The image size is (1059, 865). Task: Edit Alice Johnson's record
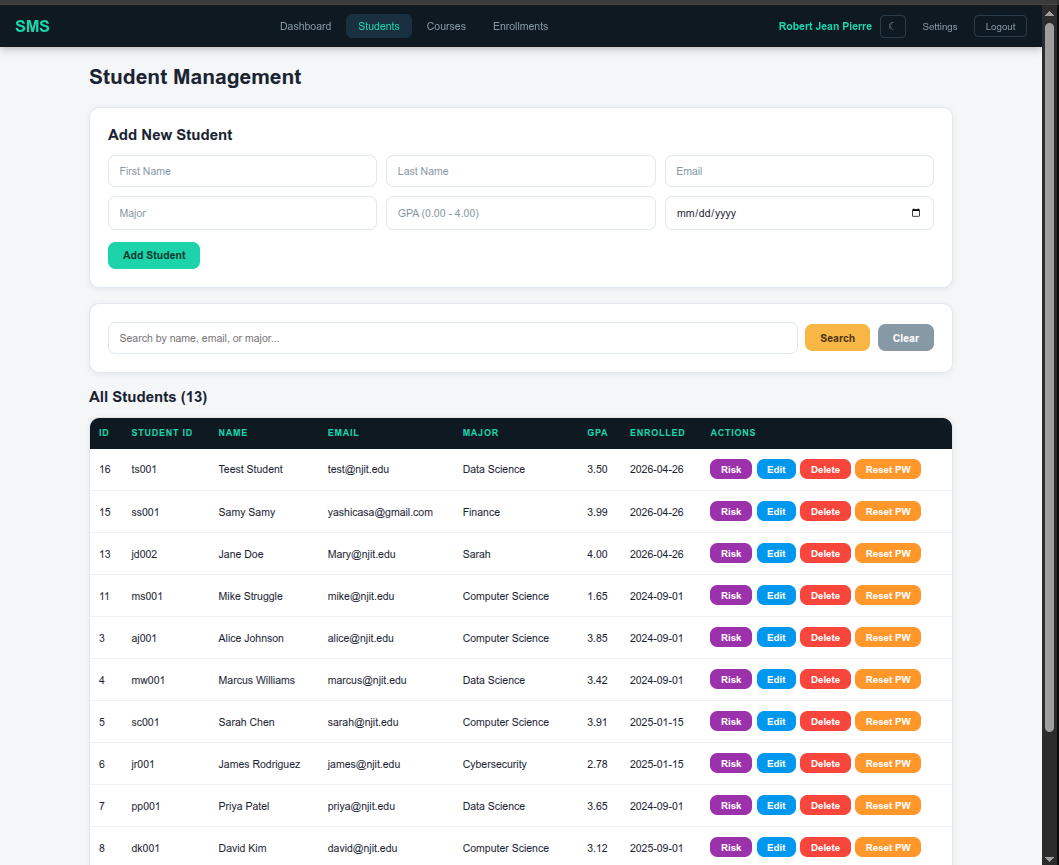(776, 637)
